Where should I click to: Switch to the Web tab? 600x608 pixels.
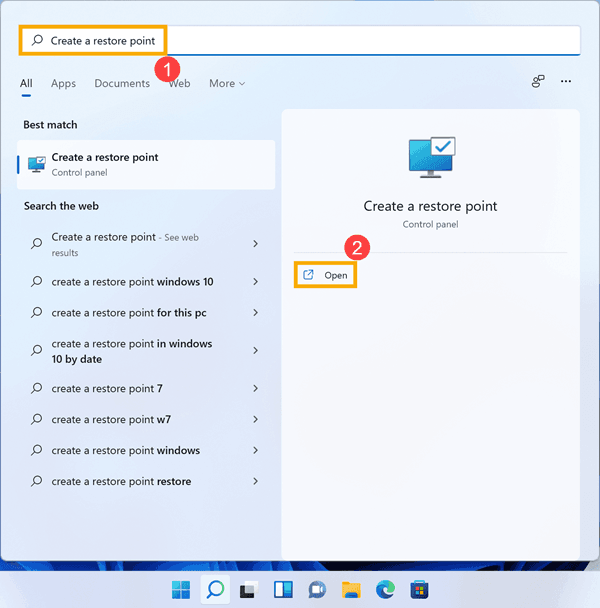[x=179, y=83]
